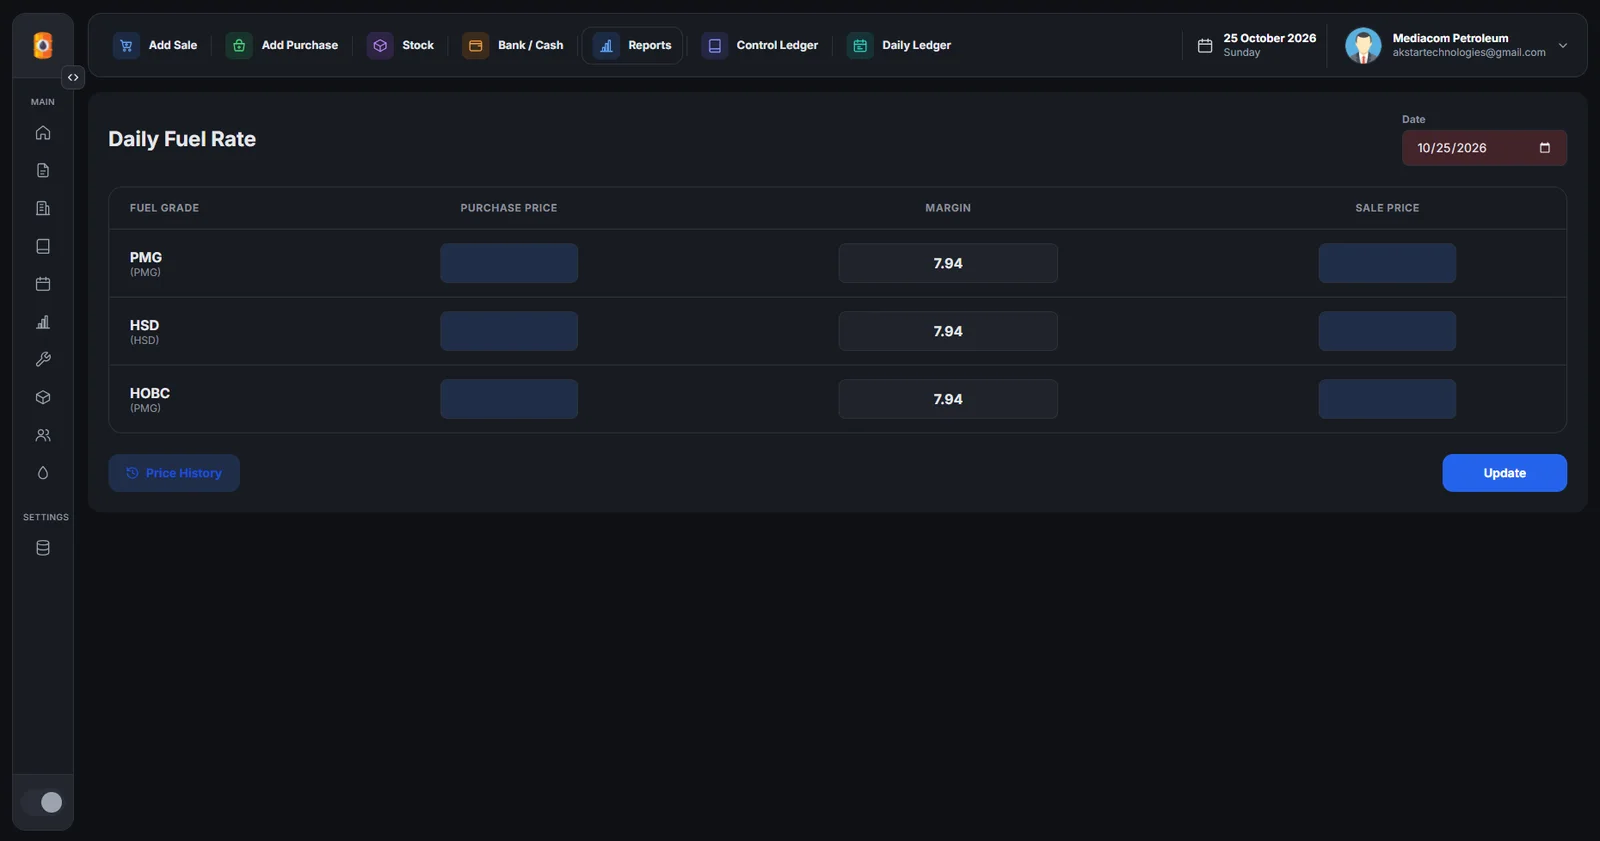The image size is (1600, 841).
Task: Open Add Sale from top bar
Action: pyautogui.click(x=156, y=45)
